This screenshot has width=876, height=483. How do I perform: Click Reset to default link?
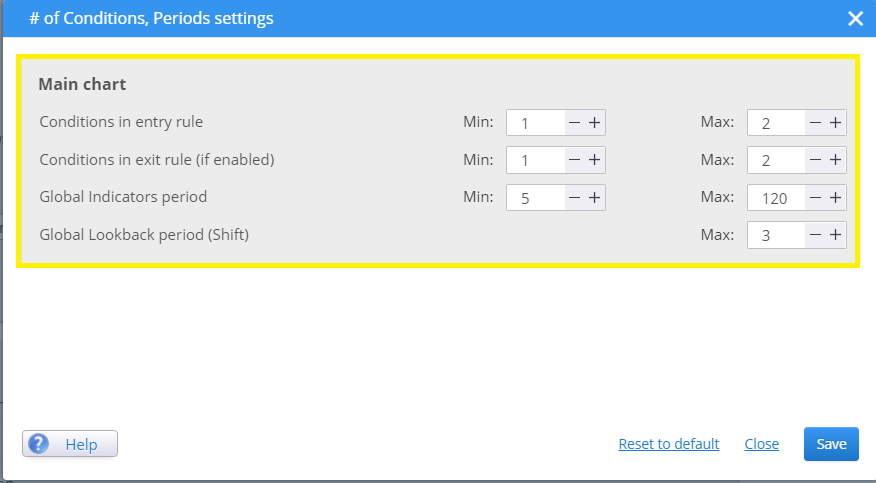[x=669, y=444]
